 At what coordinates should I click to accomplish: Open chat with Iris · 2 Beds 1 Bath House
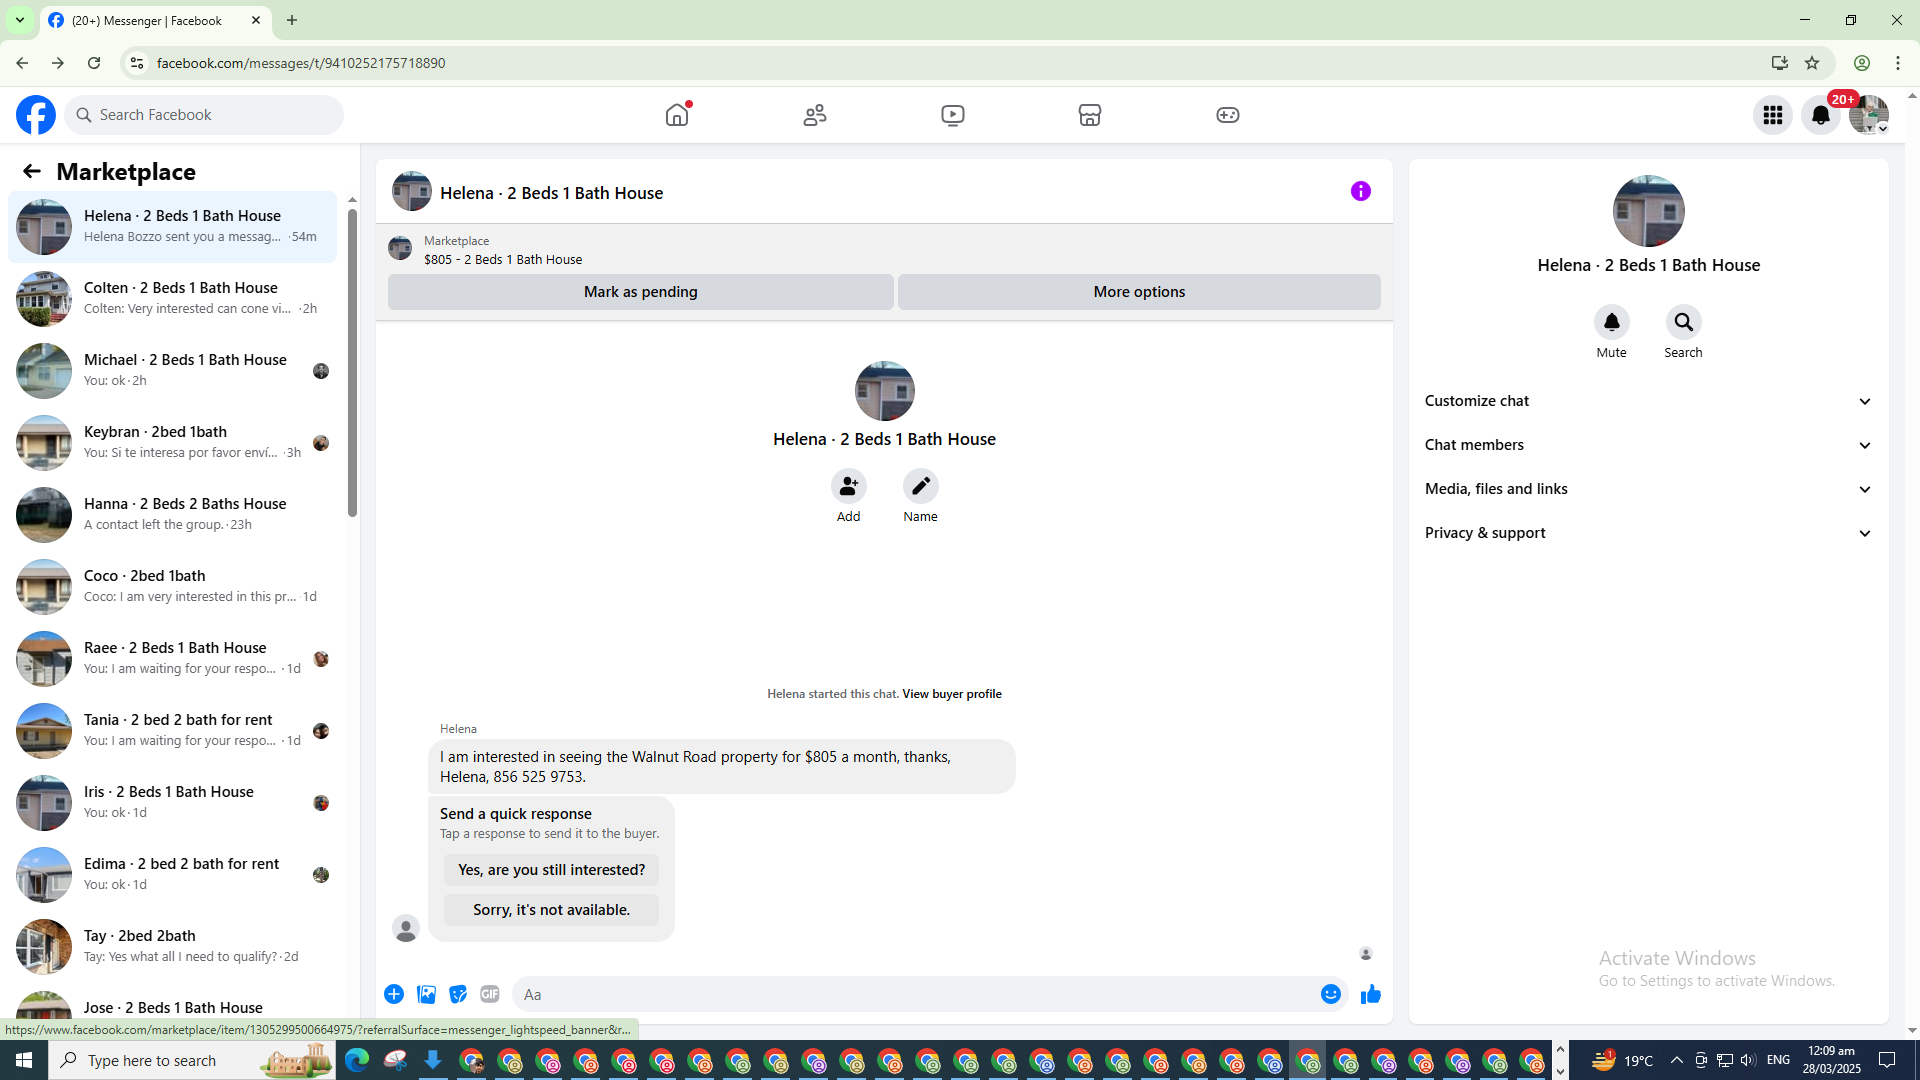172,803
